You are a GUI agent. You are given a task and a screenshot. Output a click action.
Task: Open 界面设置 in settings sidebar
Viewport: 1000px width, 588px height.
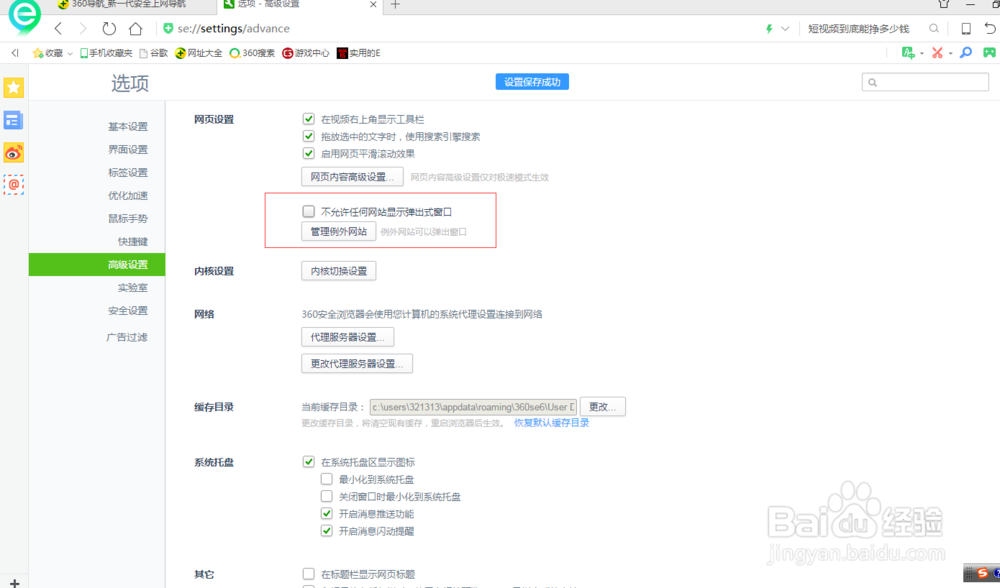tap(128, 149)
